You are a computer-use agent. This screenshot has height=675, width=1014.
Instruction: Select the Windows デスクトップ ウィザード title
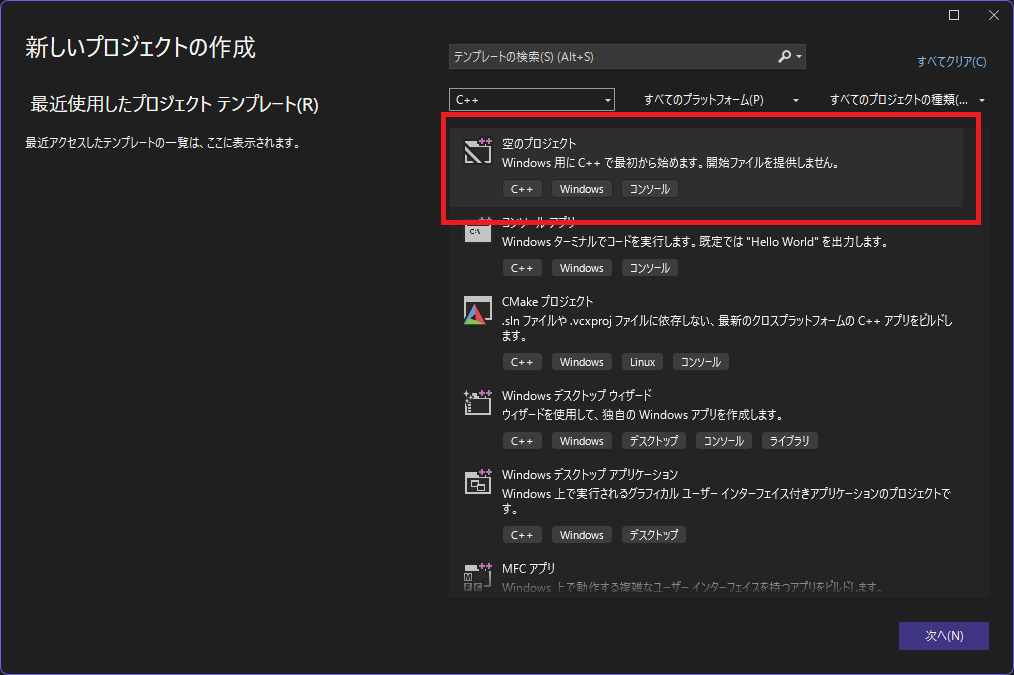pos(576,395)
